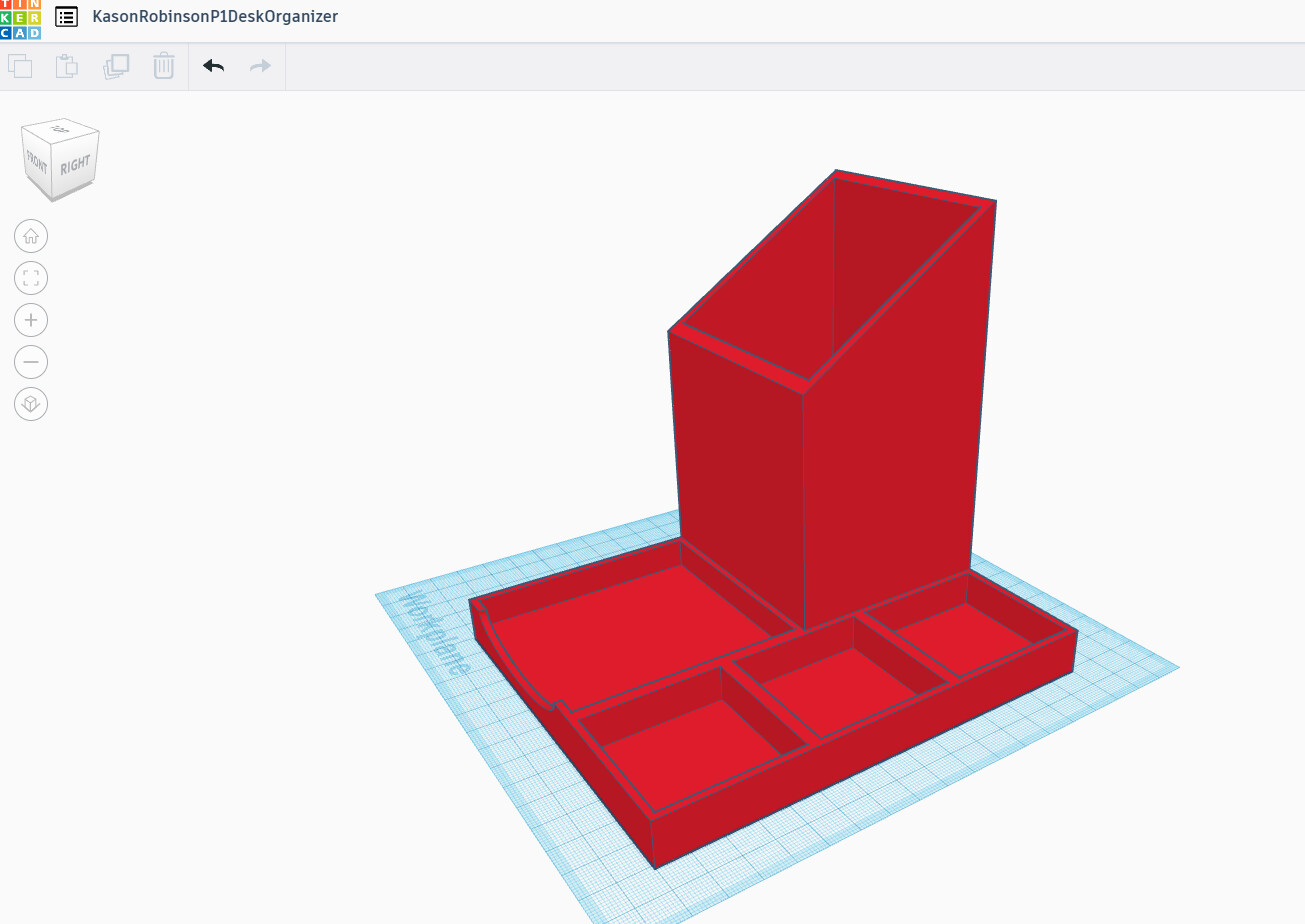Undo the last action
This screenshot has height=924, width=1305.
[213, 65]
